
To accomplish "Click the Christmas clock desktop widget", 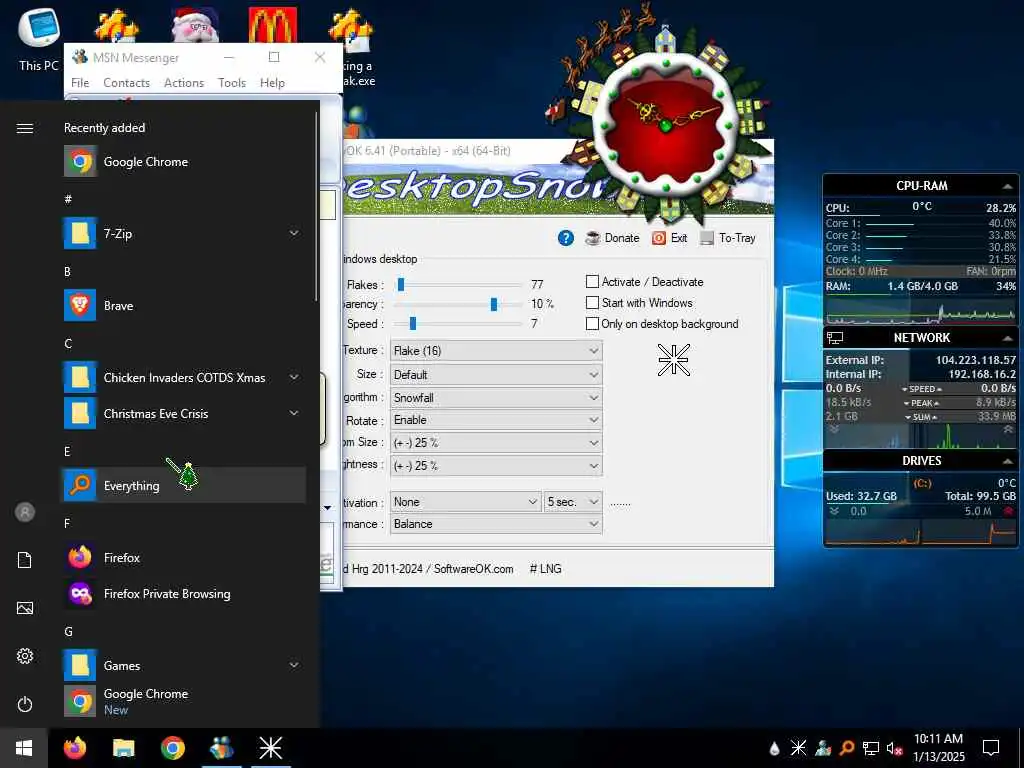I will pyautogui.click(x=665, y=124).
